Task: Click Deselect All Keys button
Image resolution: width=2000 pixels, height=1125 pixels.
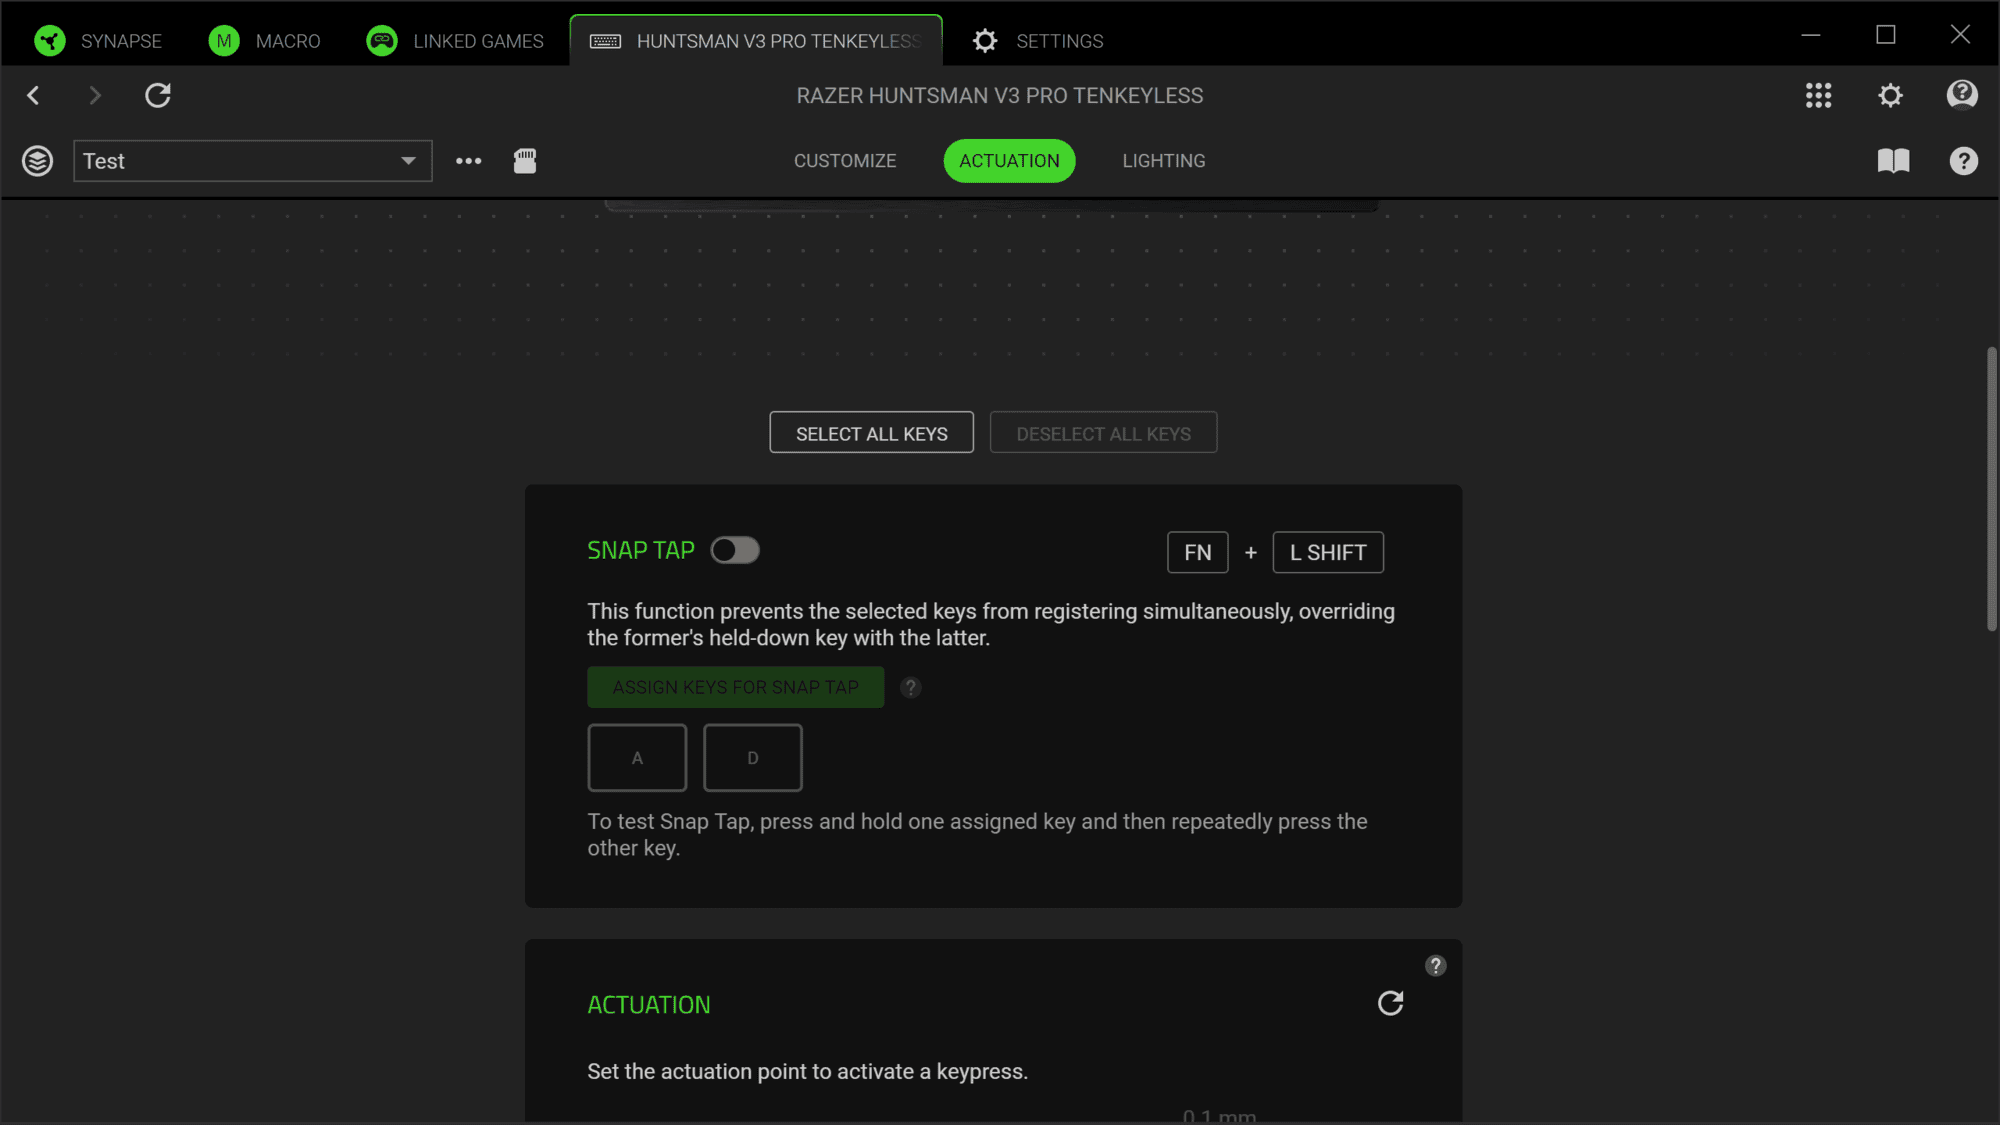Action: coord(1104,433)
